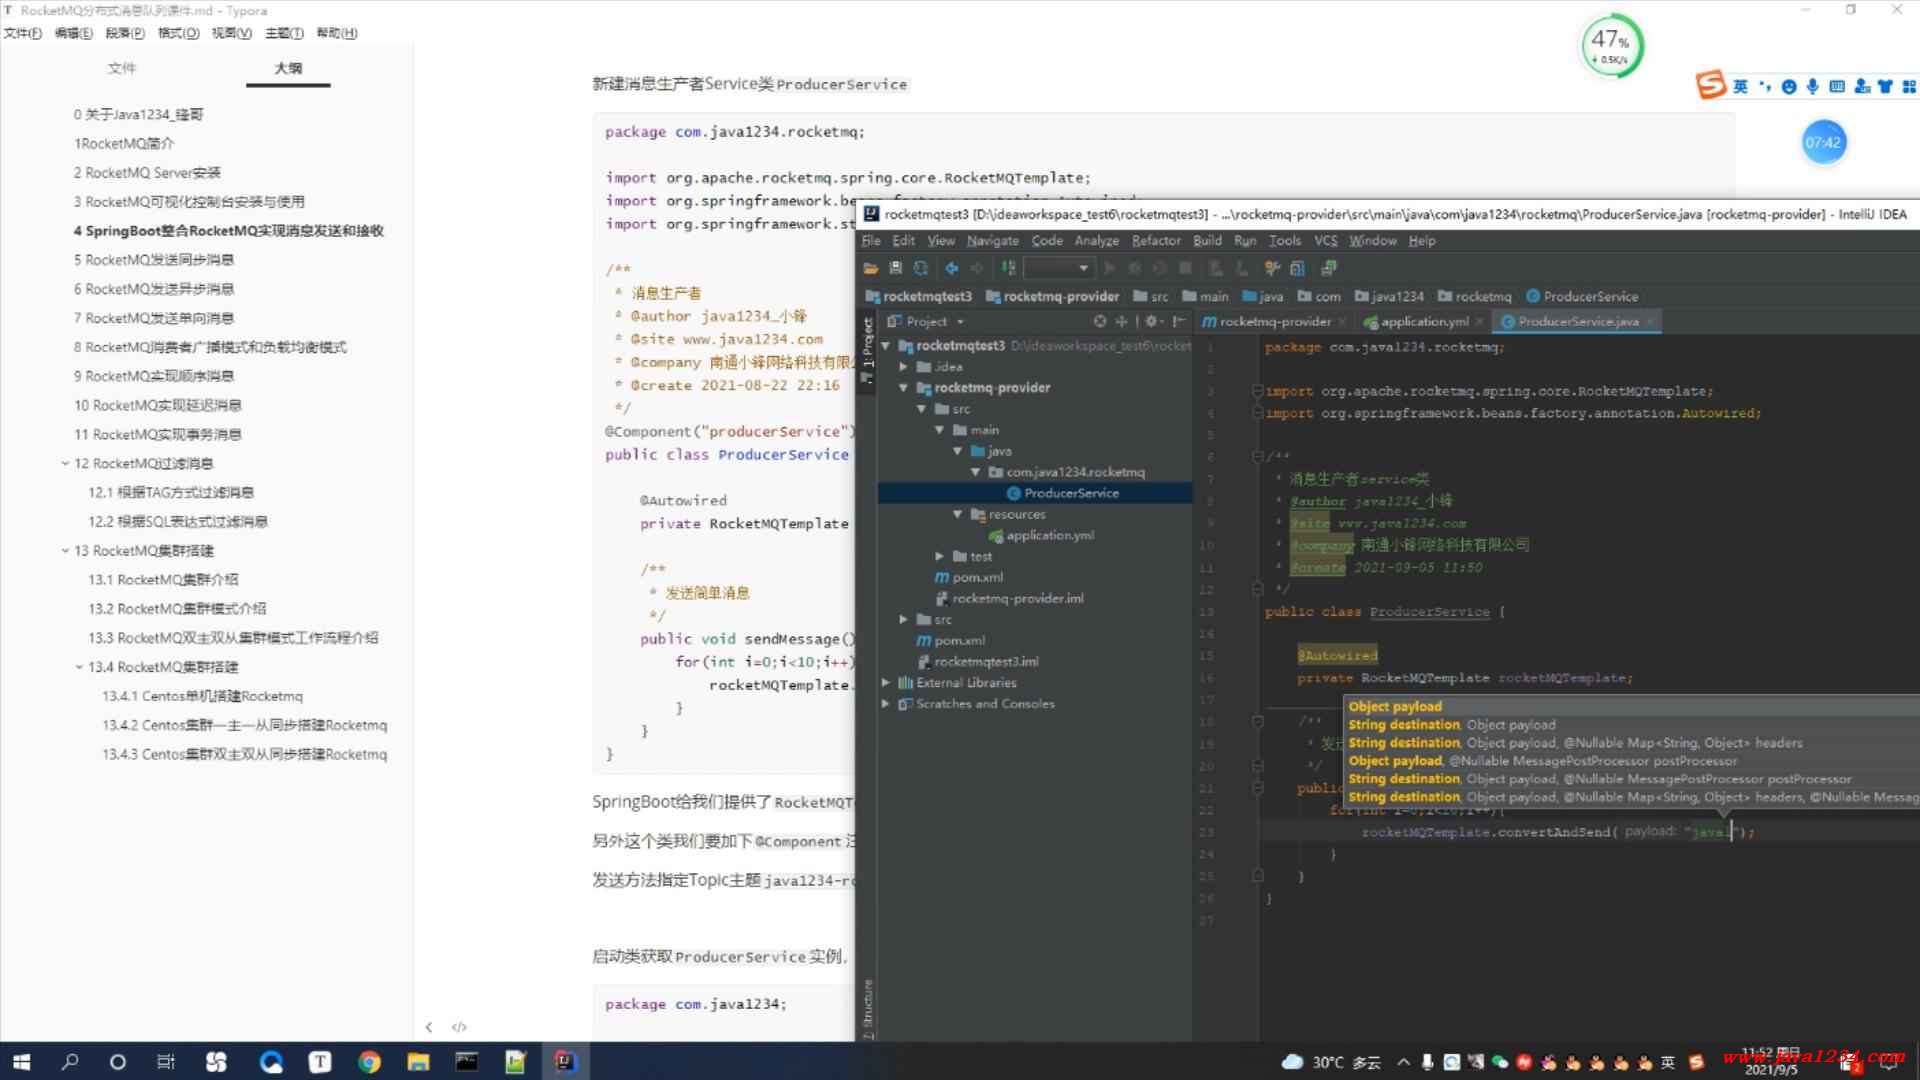
Task: Click the Project Structure icon in IntelliJ toolbar
Action: (1298, 268)
